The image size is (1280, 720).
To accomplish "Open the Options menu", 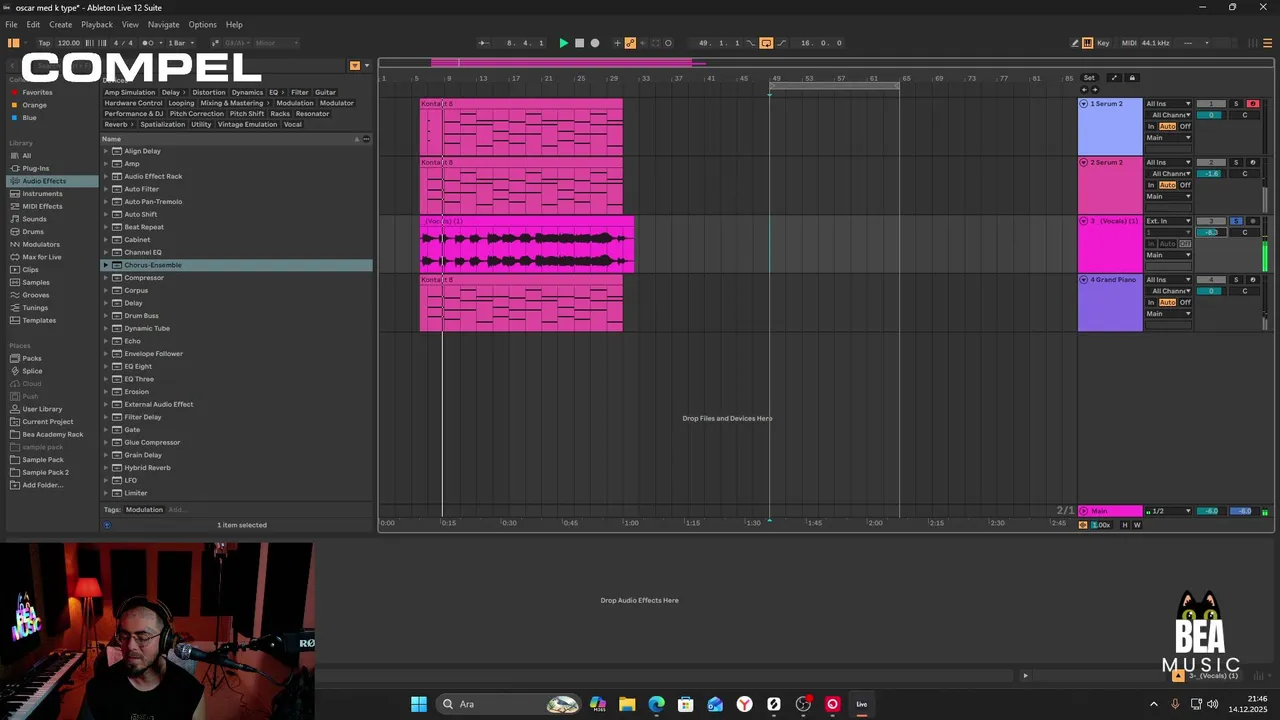I will [202, 25].
